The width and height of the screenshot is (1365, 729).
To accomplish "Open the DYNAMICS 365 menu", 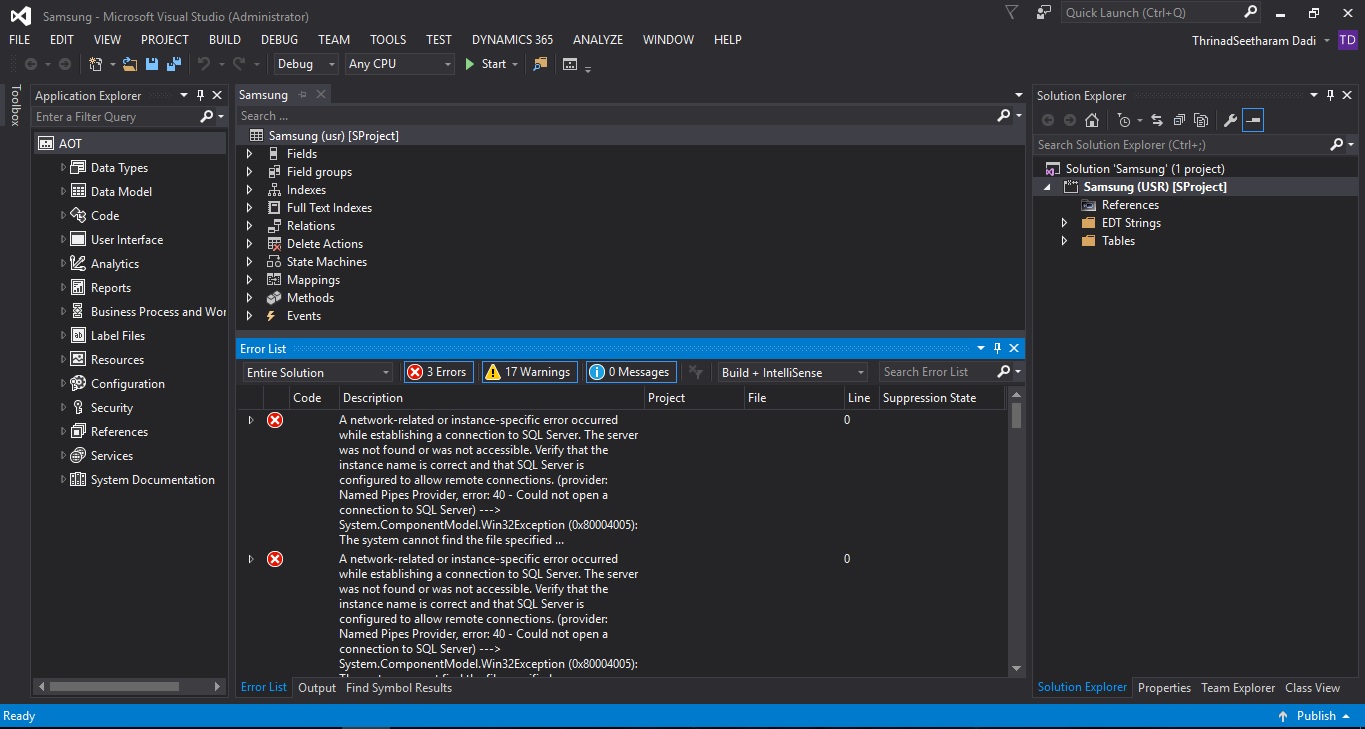I will tap(512, 40).
